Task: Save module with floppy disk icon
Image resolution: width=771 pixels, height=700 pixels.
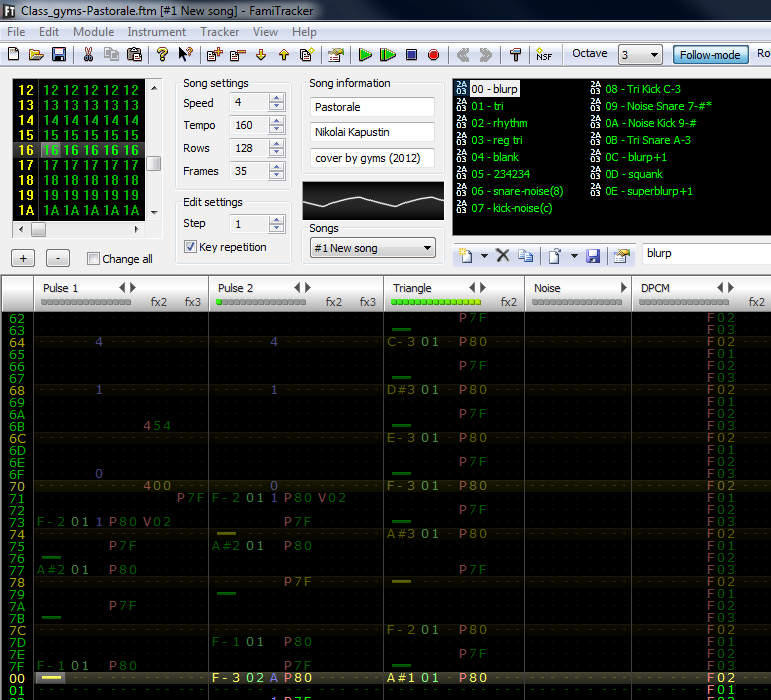Action: point(59,55)
